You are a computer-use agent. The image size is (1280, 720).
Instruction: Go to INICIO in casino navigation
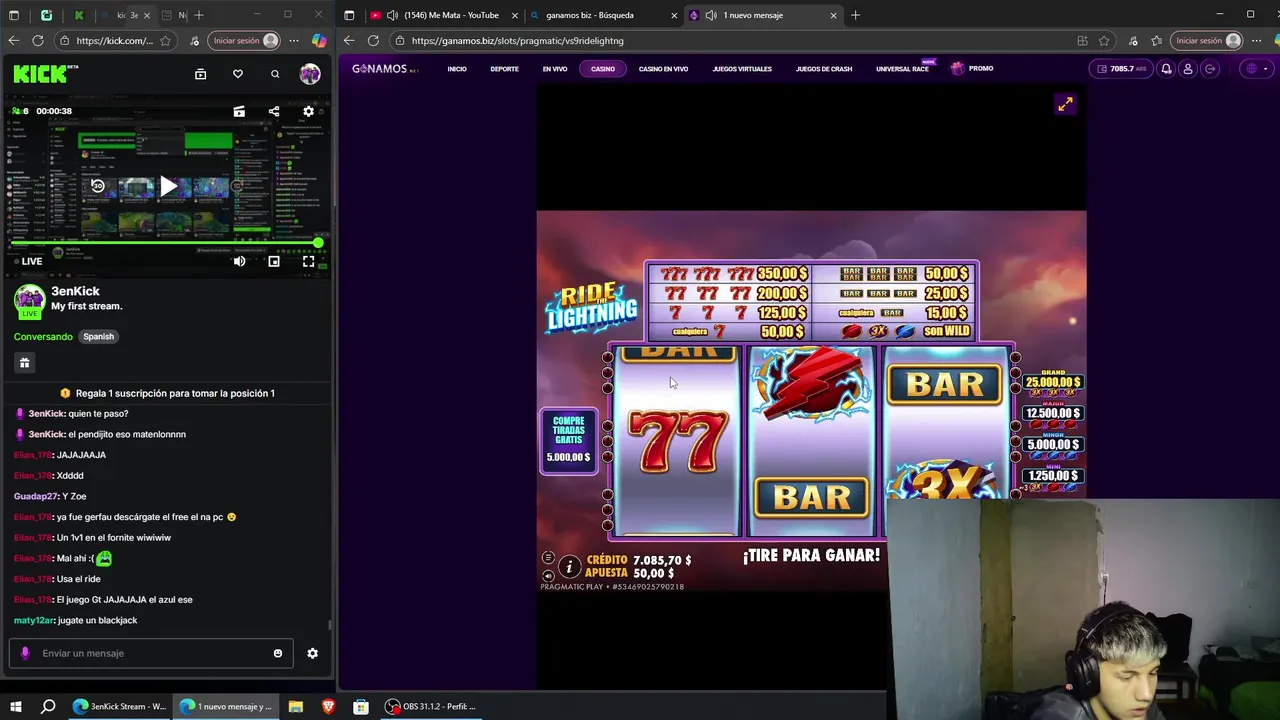pyautogui.click(x=457, y=69)
